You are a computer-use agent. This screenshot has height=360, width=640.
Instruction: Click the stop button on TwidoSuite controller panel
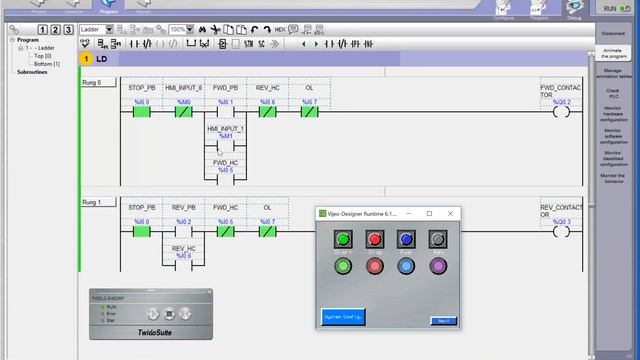point(169,314)
